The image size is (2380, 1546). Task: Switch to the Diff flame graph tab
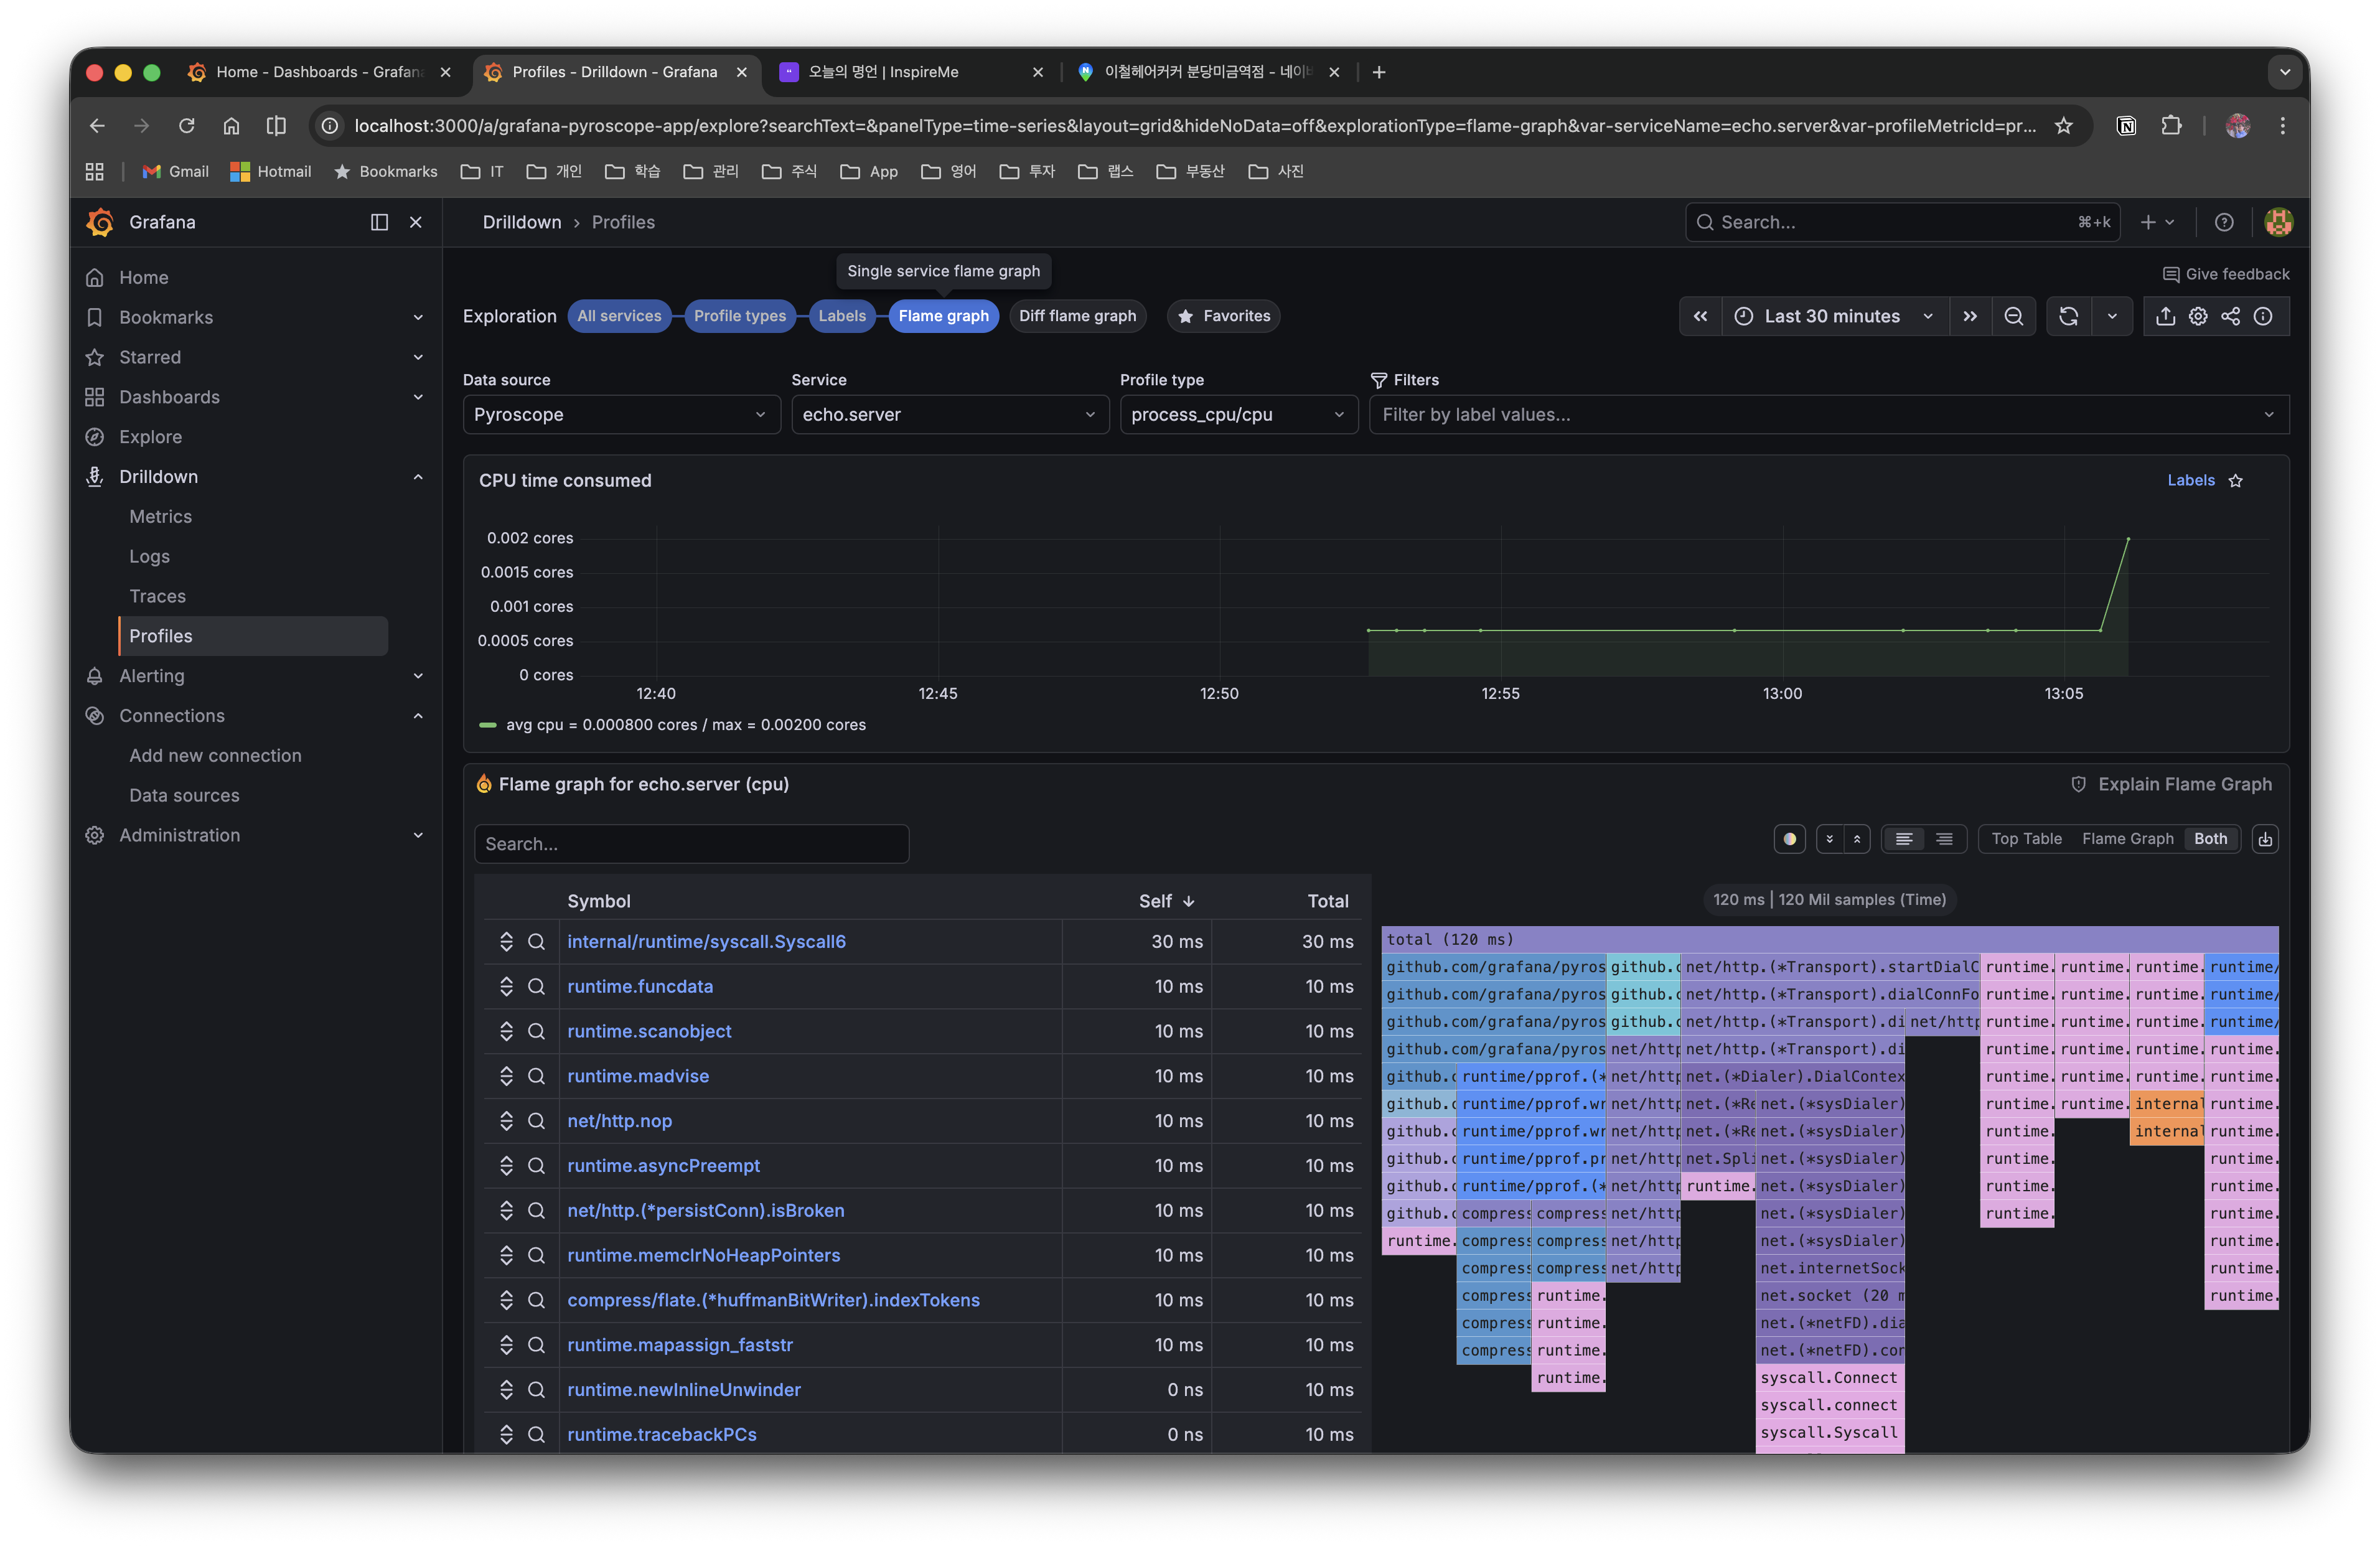click(1078, 316)
